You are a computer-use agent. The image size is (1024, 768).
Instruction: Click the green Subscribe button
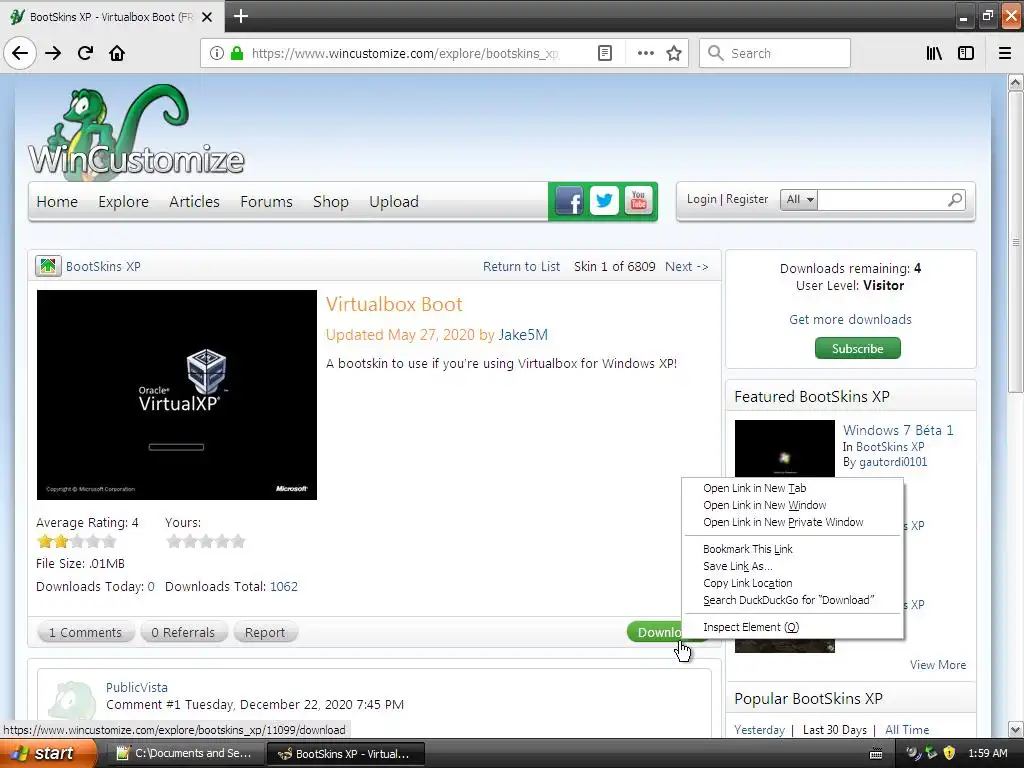click(857, 348)
